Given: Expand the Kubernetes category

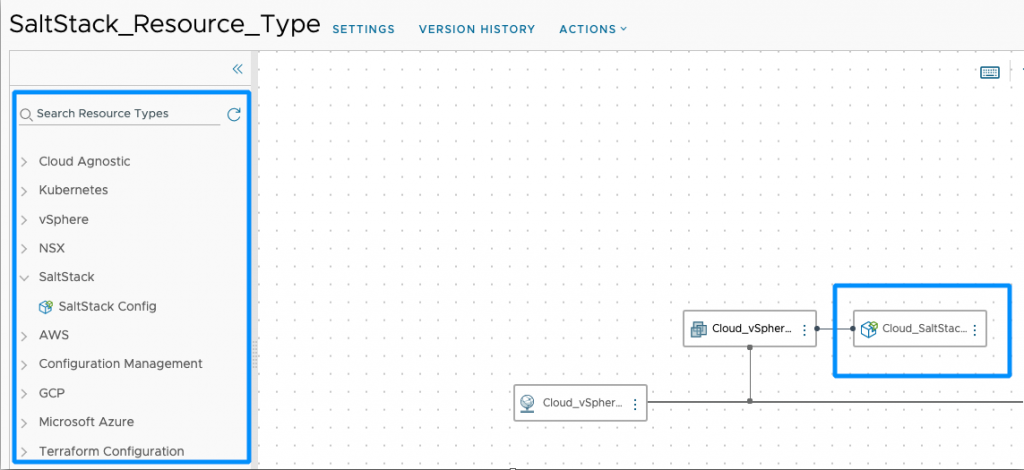Looking at the screenshot, I should click(24, 191).
